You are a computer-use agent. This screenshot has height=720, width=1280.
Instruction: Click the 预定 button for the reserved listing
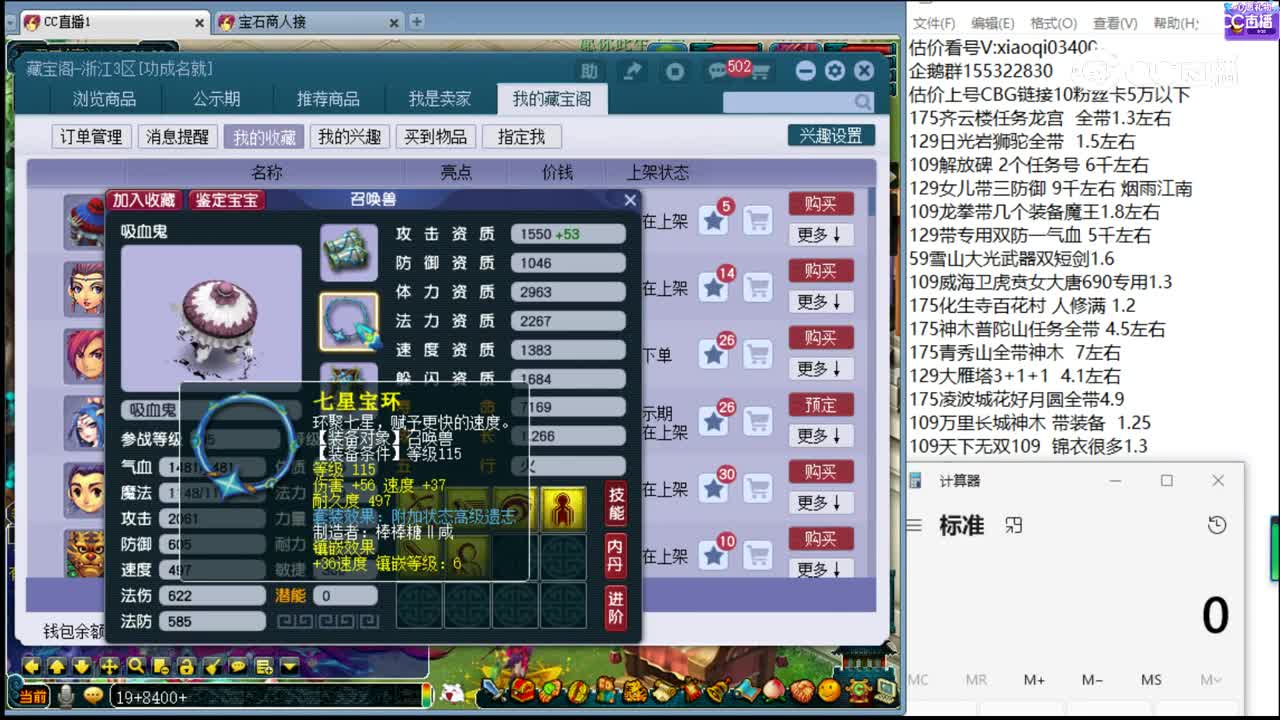[820, 405]
